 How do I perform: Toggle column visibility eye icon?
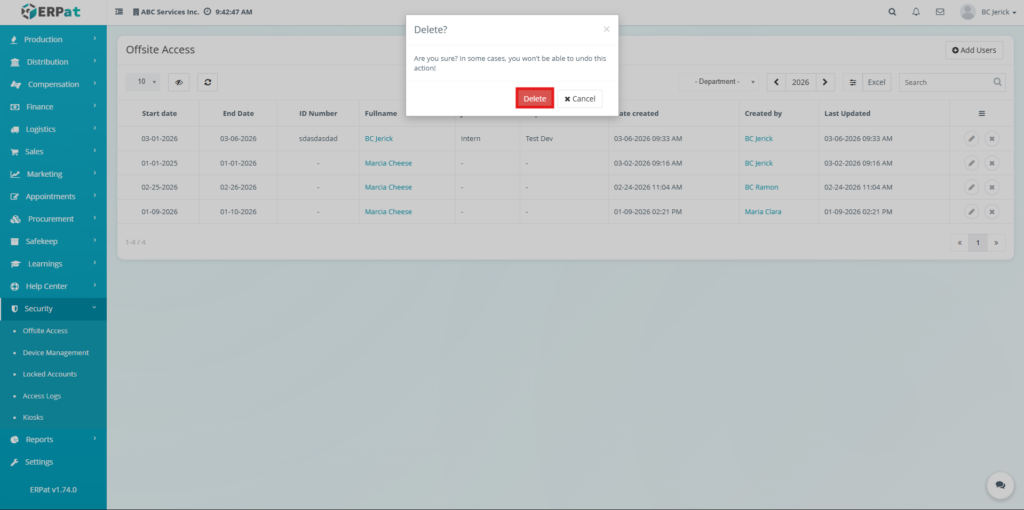180,82
